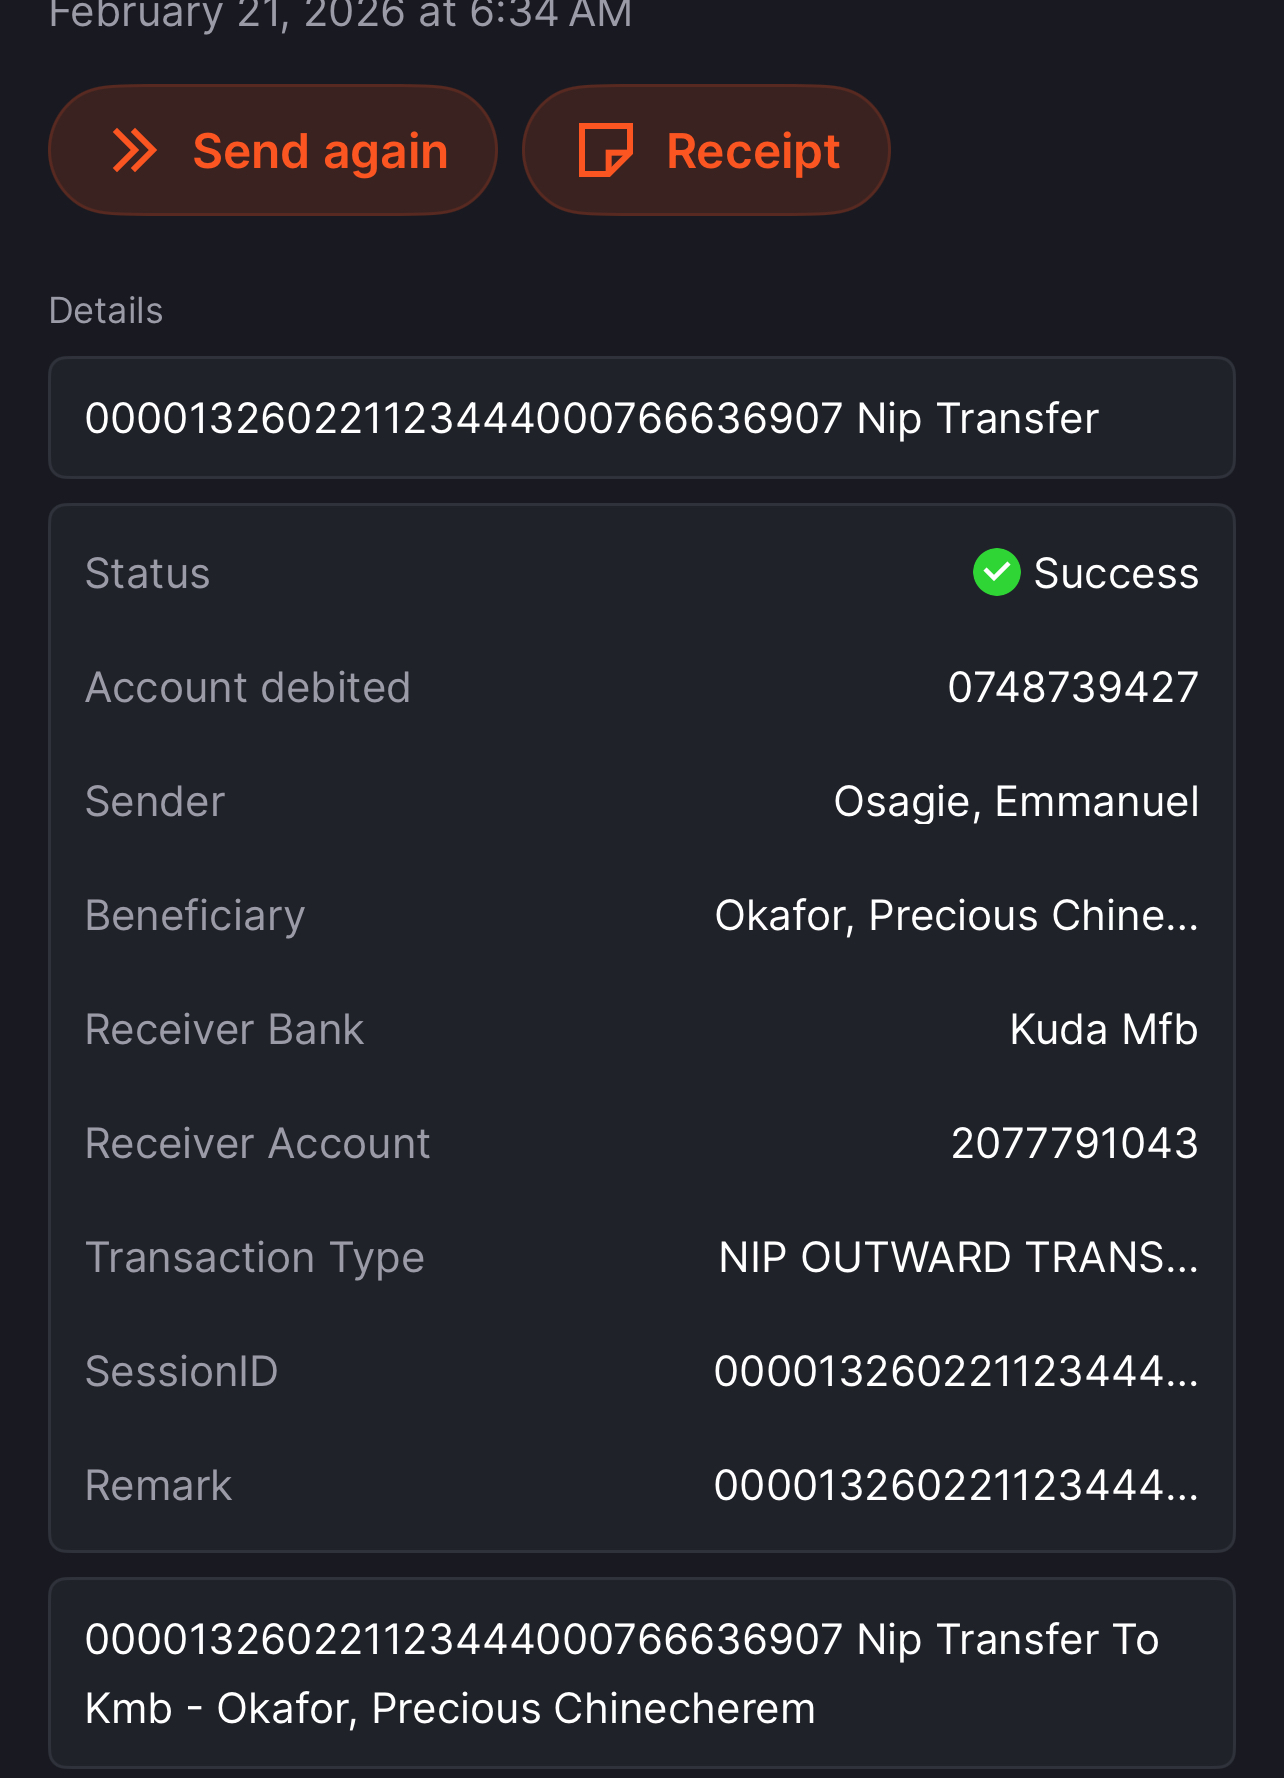Screen dimensions: 1284x1778
Task: Tap the account debited number 0748739427
Action: pyautogui.click(x=1072, y=688)
